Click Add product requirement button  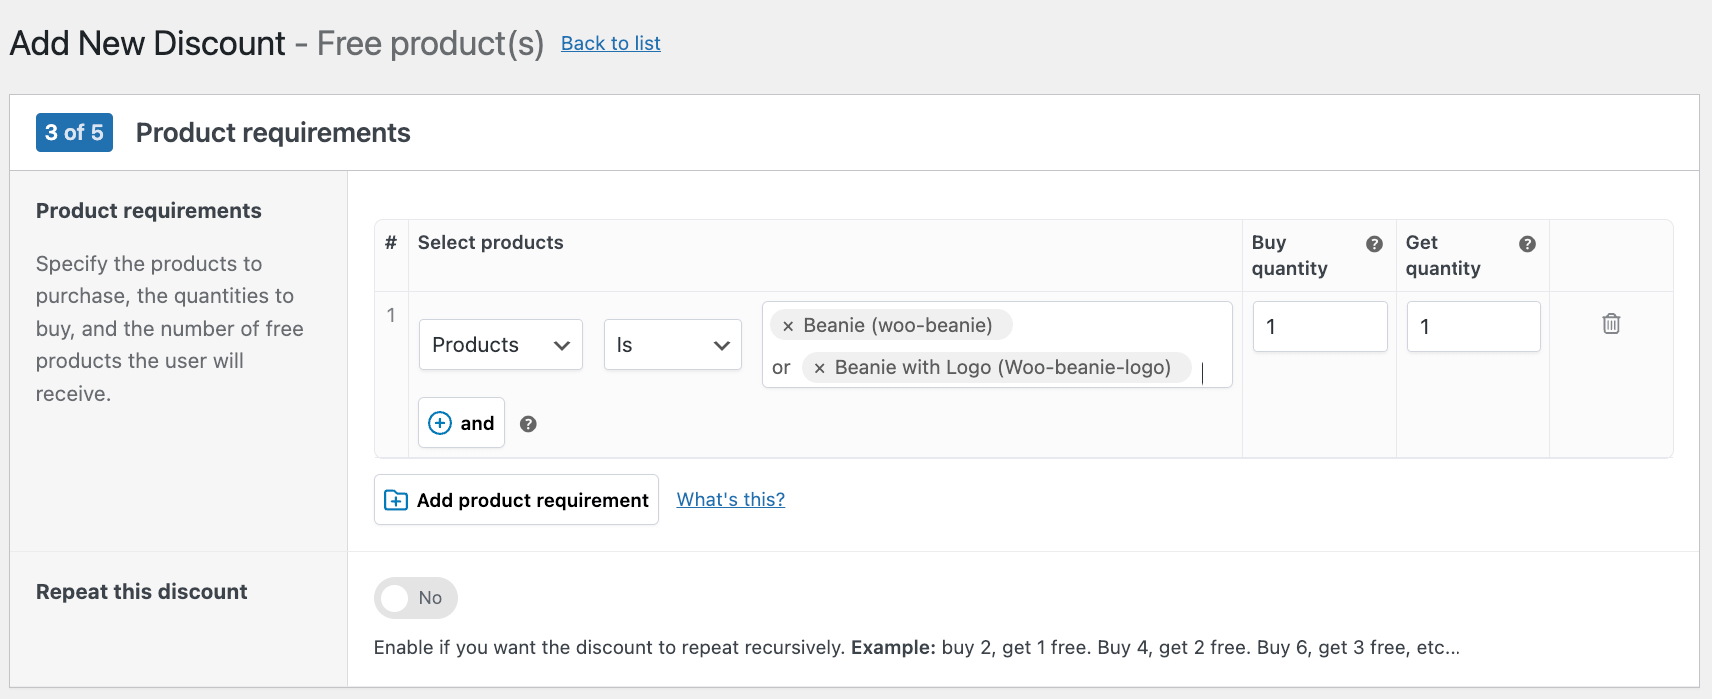click(516, 500)
